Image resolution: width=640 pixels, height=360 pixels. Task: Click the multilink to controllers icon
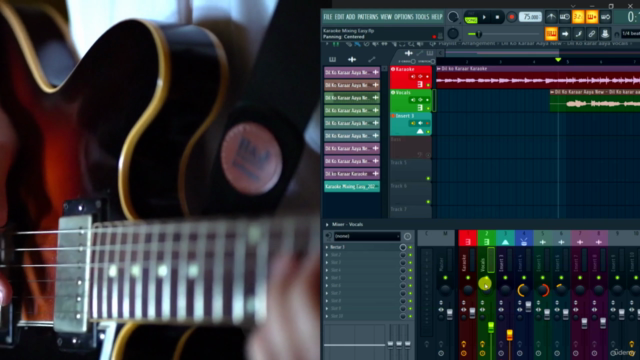point(592,34)
